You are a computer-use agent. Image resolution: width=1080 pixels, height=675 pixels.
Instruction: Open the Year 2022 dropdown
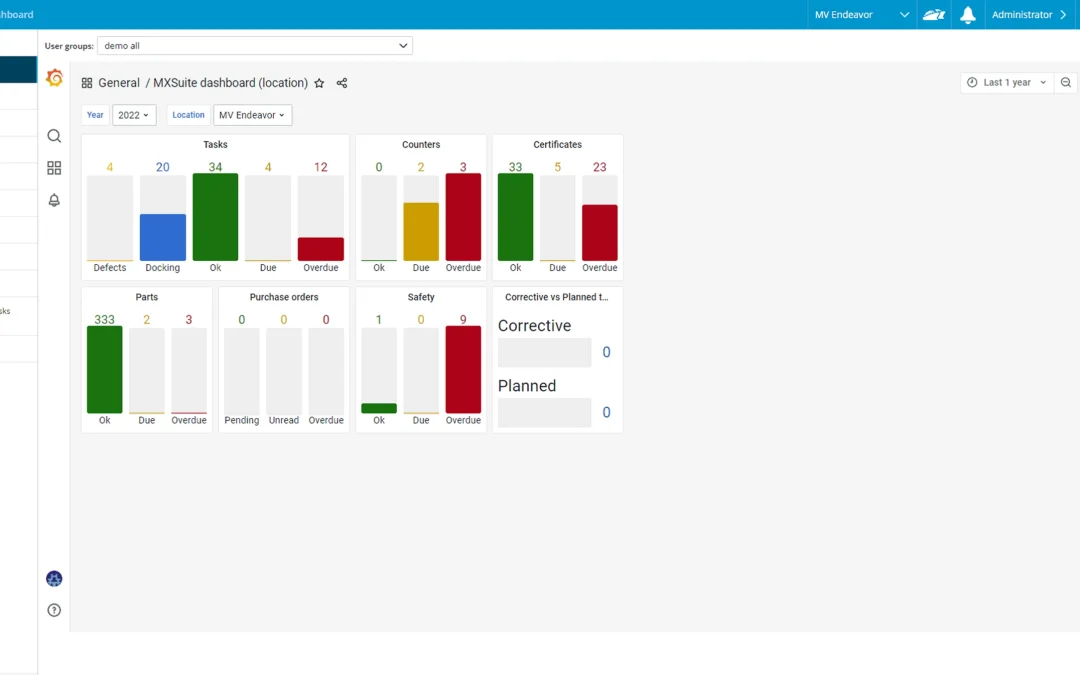coord(133,114)
